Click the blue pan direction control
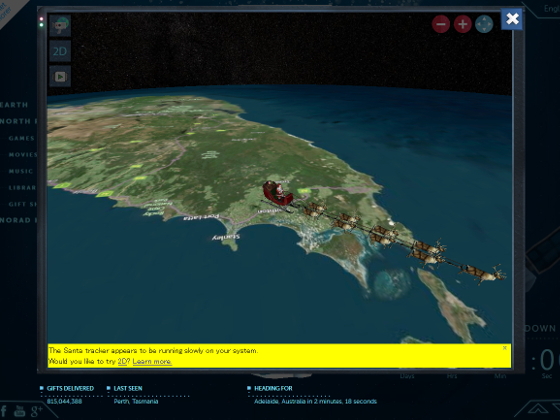560x420 pixels. click(484, 24)
